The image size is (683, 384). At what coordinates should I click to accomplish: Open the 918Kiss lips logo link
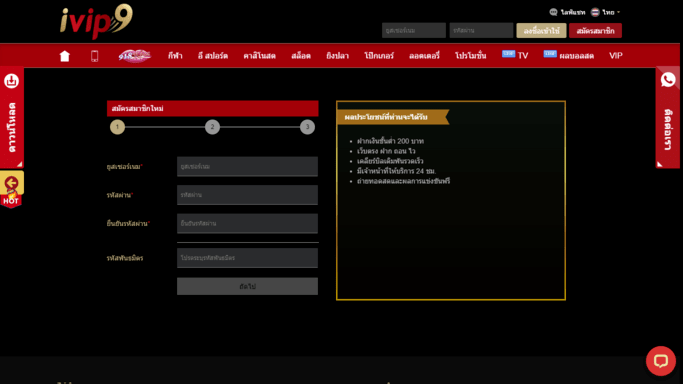135,56
